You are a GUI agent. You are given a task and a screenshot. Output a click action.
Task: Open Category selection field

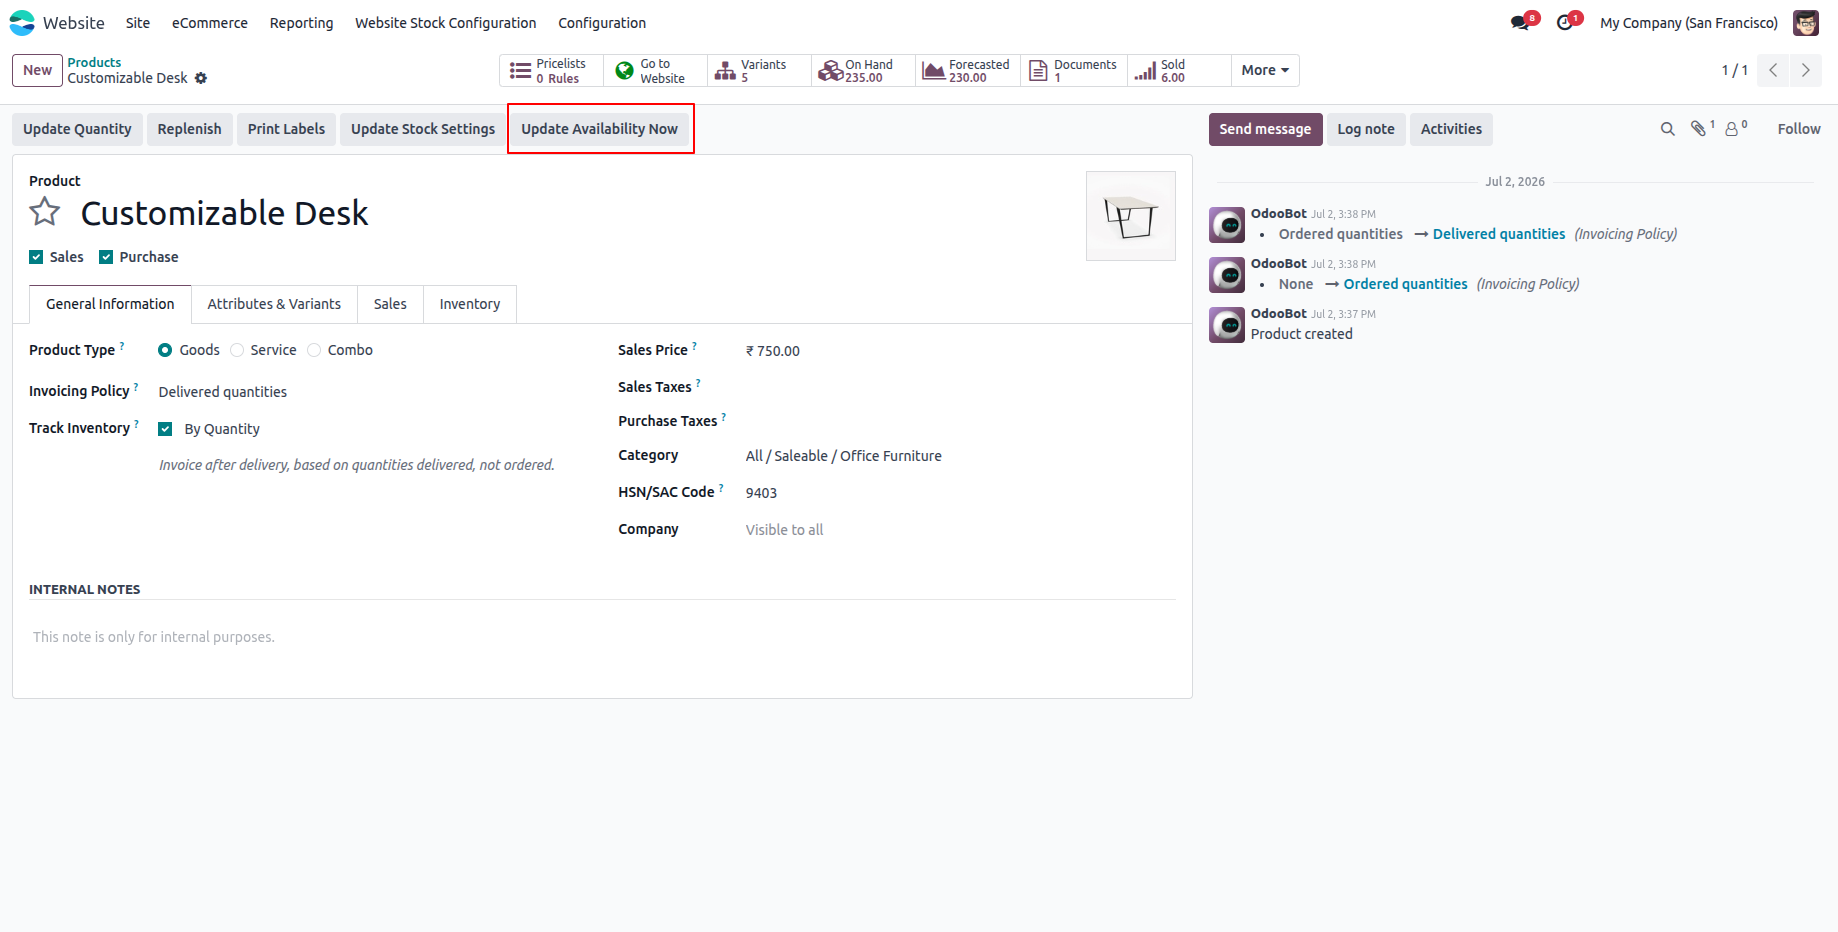coord(960,456)
